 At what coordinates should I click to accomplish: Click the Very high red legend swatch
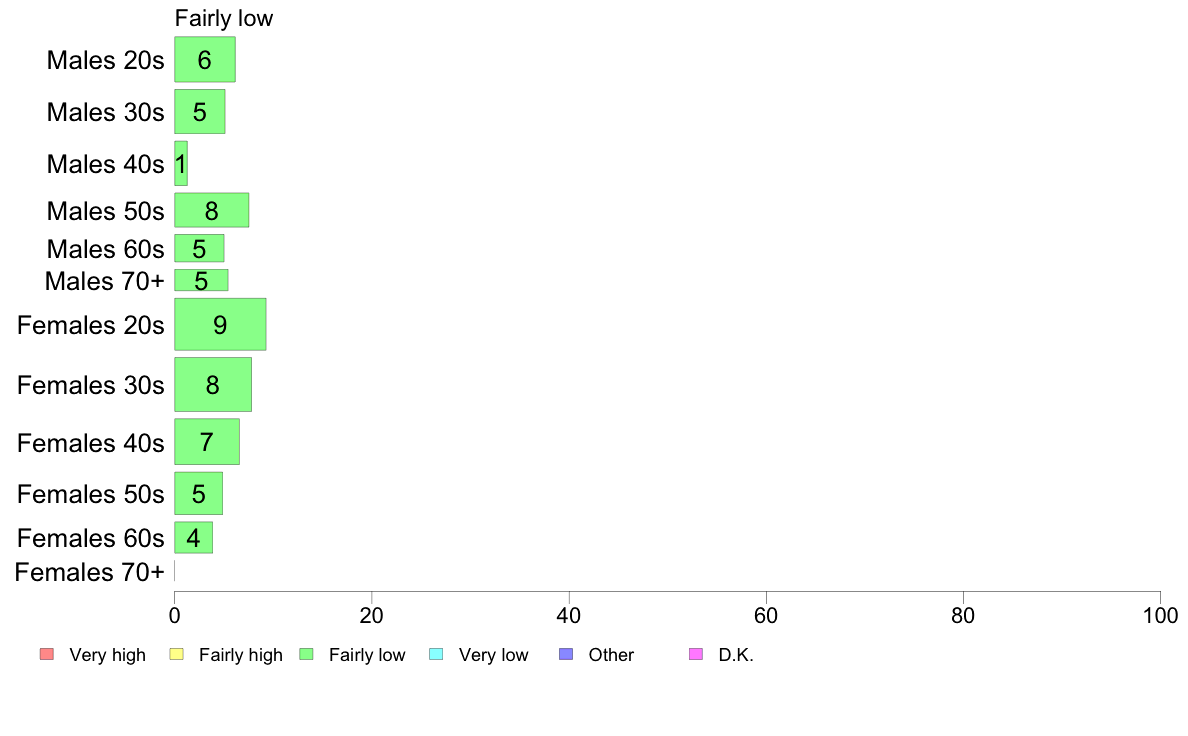click(x=47, y=654)
